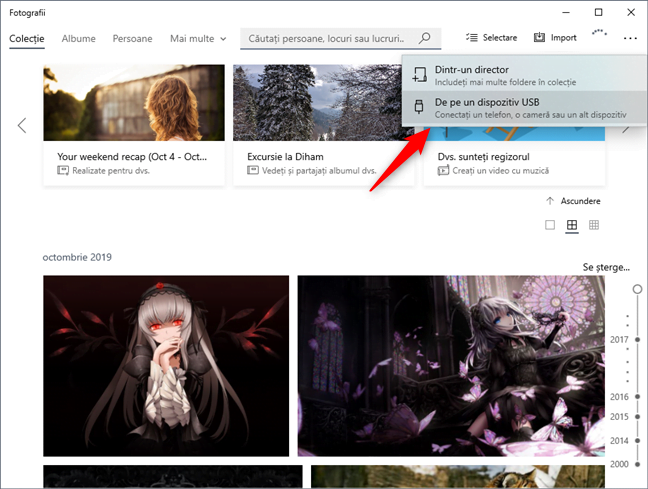Click the timeline scrubber handle at top
This screenshot has width=648, height=489.
(637, 289)
